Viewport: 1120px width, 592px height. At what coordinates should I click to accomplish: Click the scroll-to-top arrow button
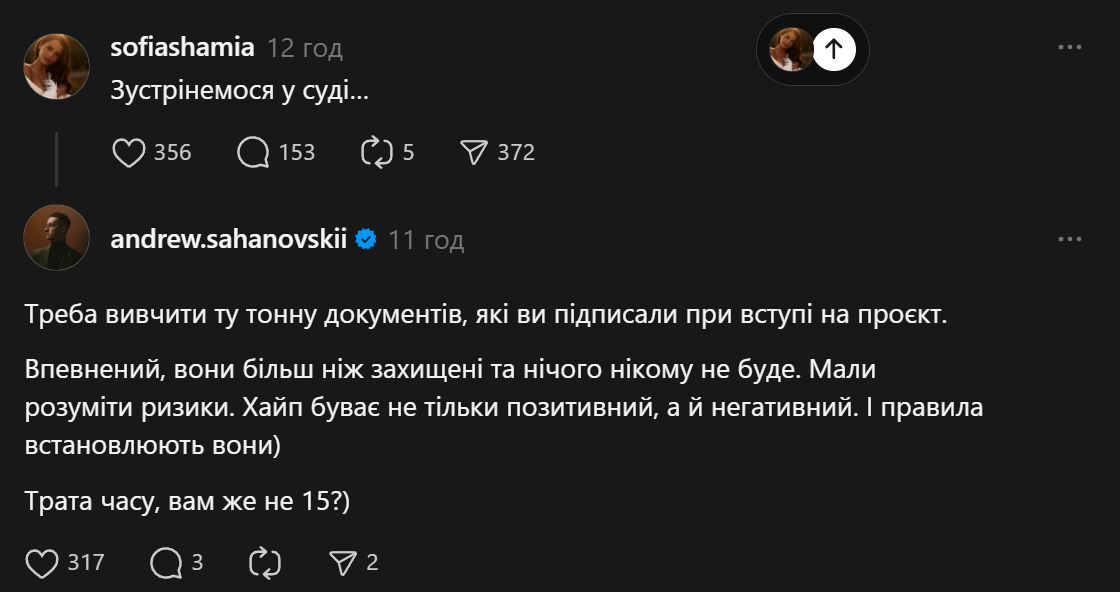[834, 49]
